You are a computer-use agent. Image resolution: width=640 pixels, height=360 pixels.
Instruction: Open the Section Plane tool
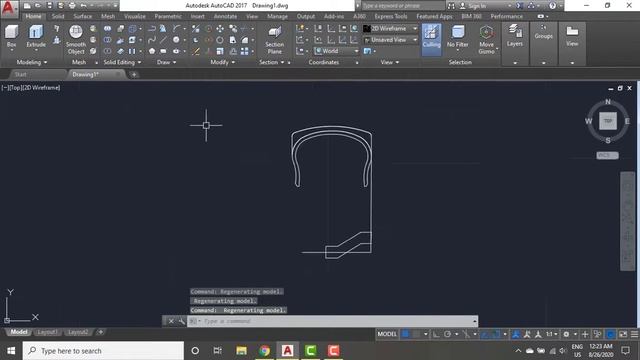coord(275,40)
